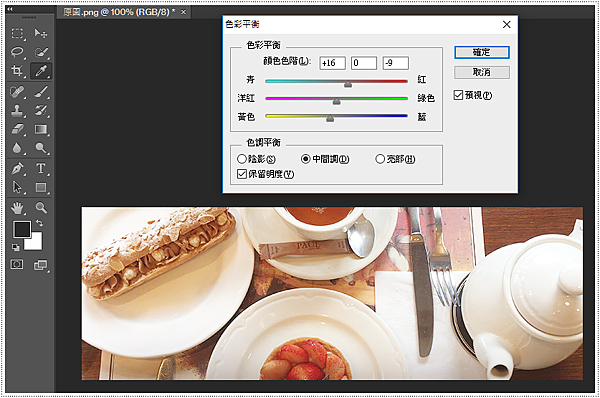Select the Eyedropper tool
Viewport: 600px width, 398px height.
[41, 71]
